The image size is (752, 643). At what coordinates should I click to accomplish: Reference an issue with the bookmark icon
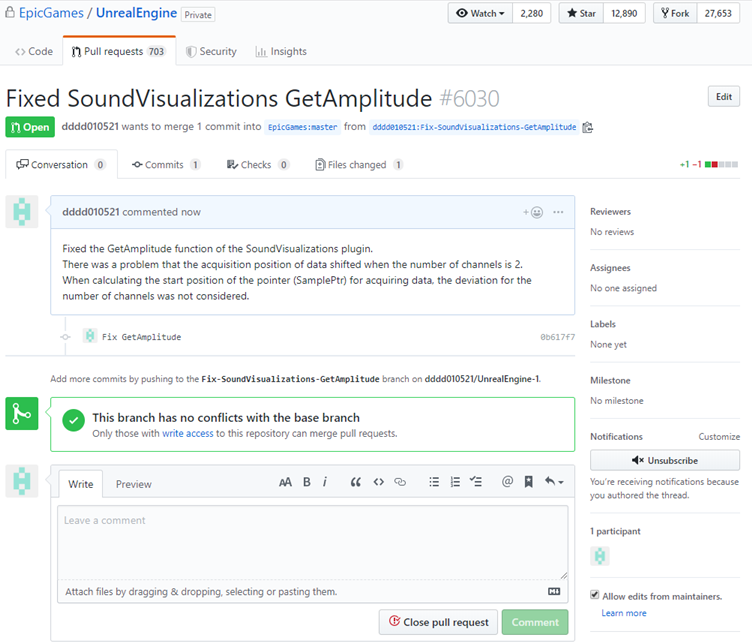coord(529,482)
